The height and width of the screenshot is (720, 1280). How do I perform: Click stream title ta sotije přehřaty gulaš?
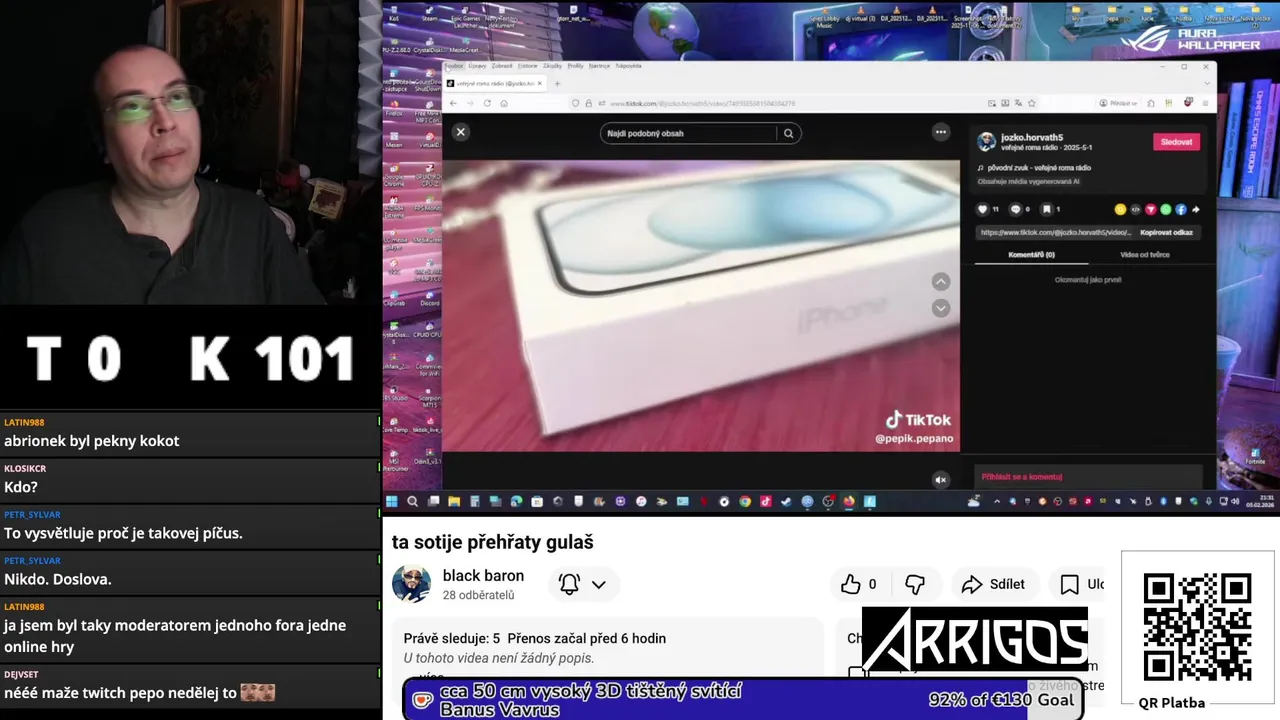493,542
